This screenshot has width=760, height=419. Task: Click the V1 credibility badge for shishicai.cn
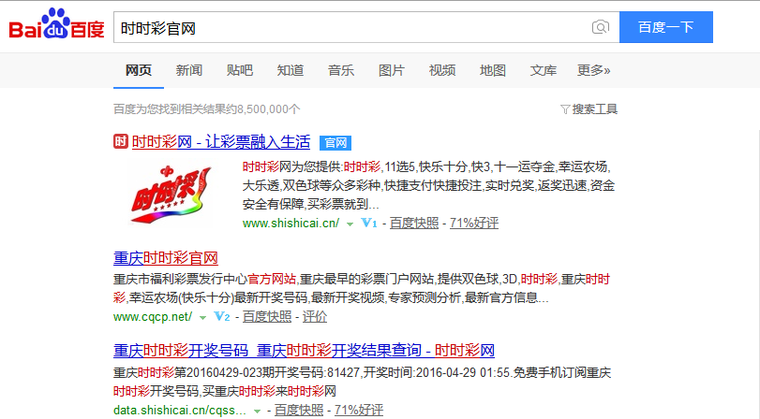369,223
